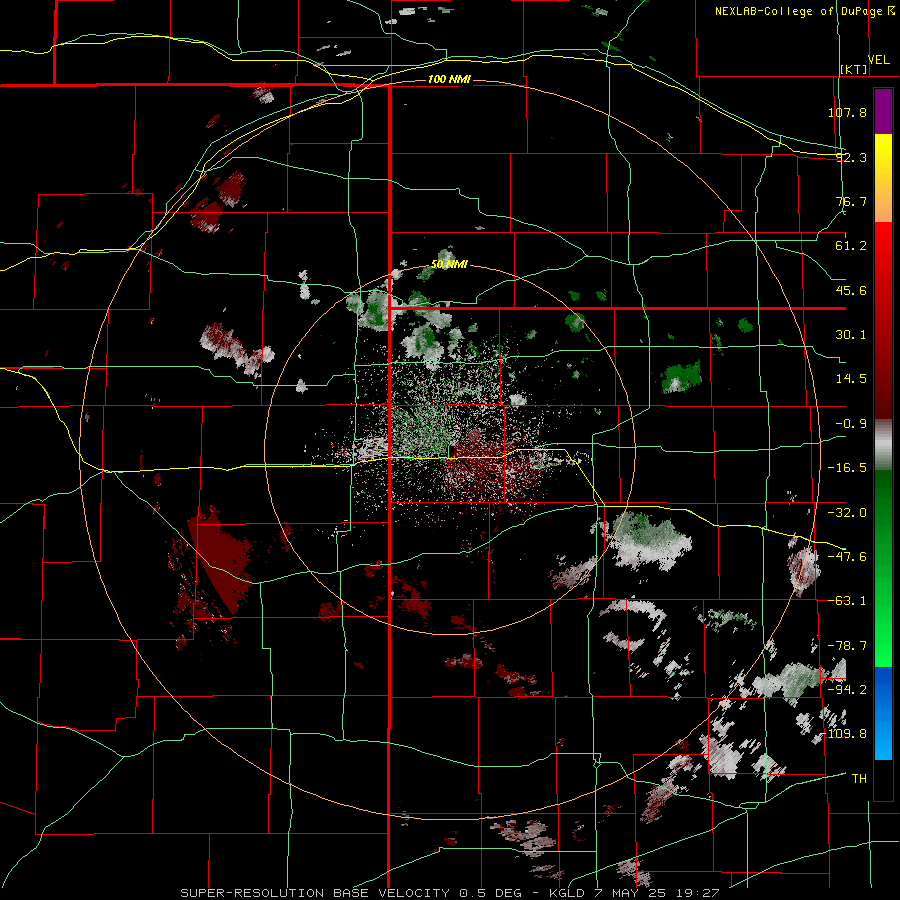Click the NEXLAB-College of DuPage watermark text
Screen dimensions: 900x900
pyautogui.click(x=805, y=11)
